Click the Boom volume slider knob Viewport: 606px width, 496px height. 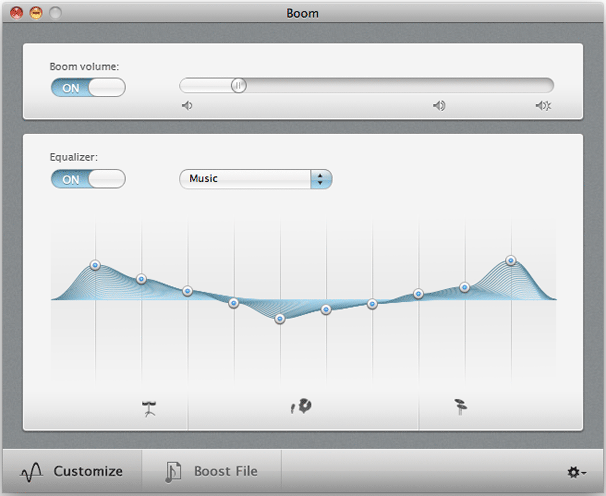238,85
